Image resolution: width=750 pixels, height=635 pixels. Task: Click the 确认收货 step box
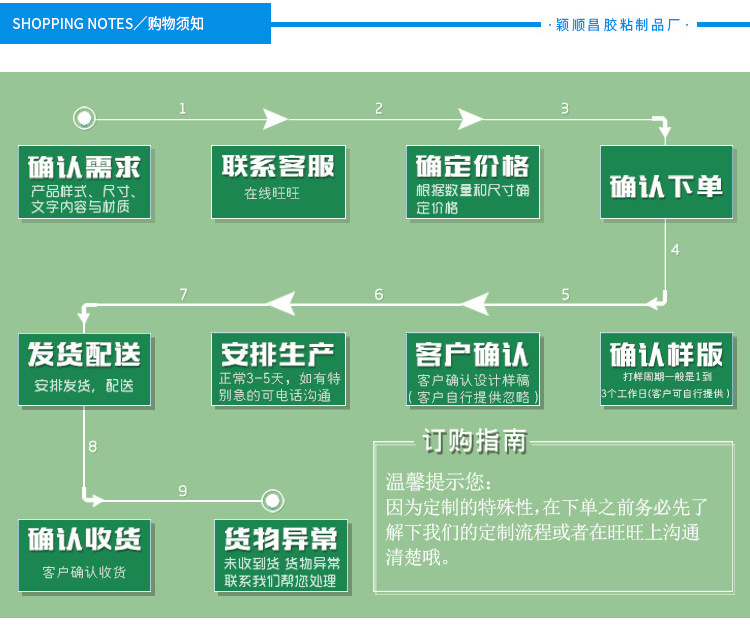pos(85,555)
